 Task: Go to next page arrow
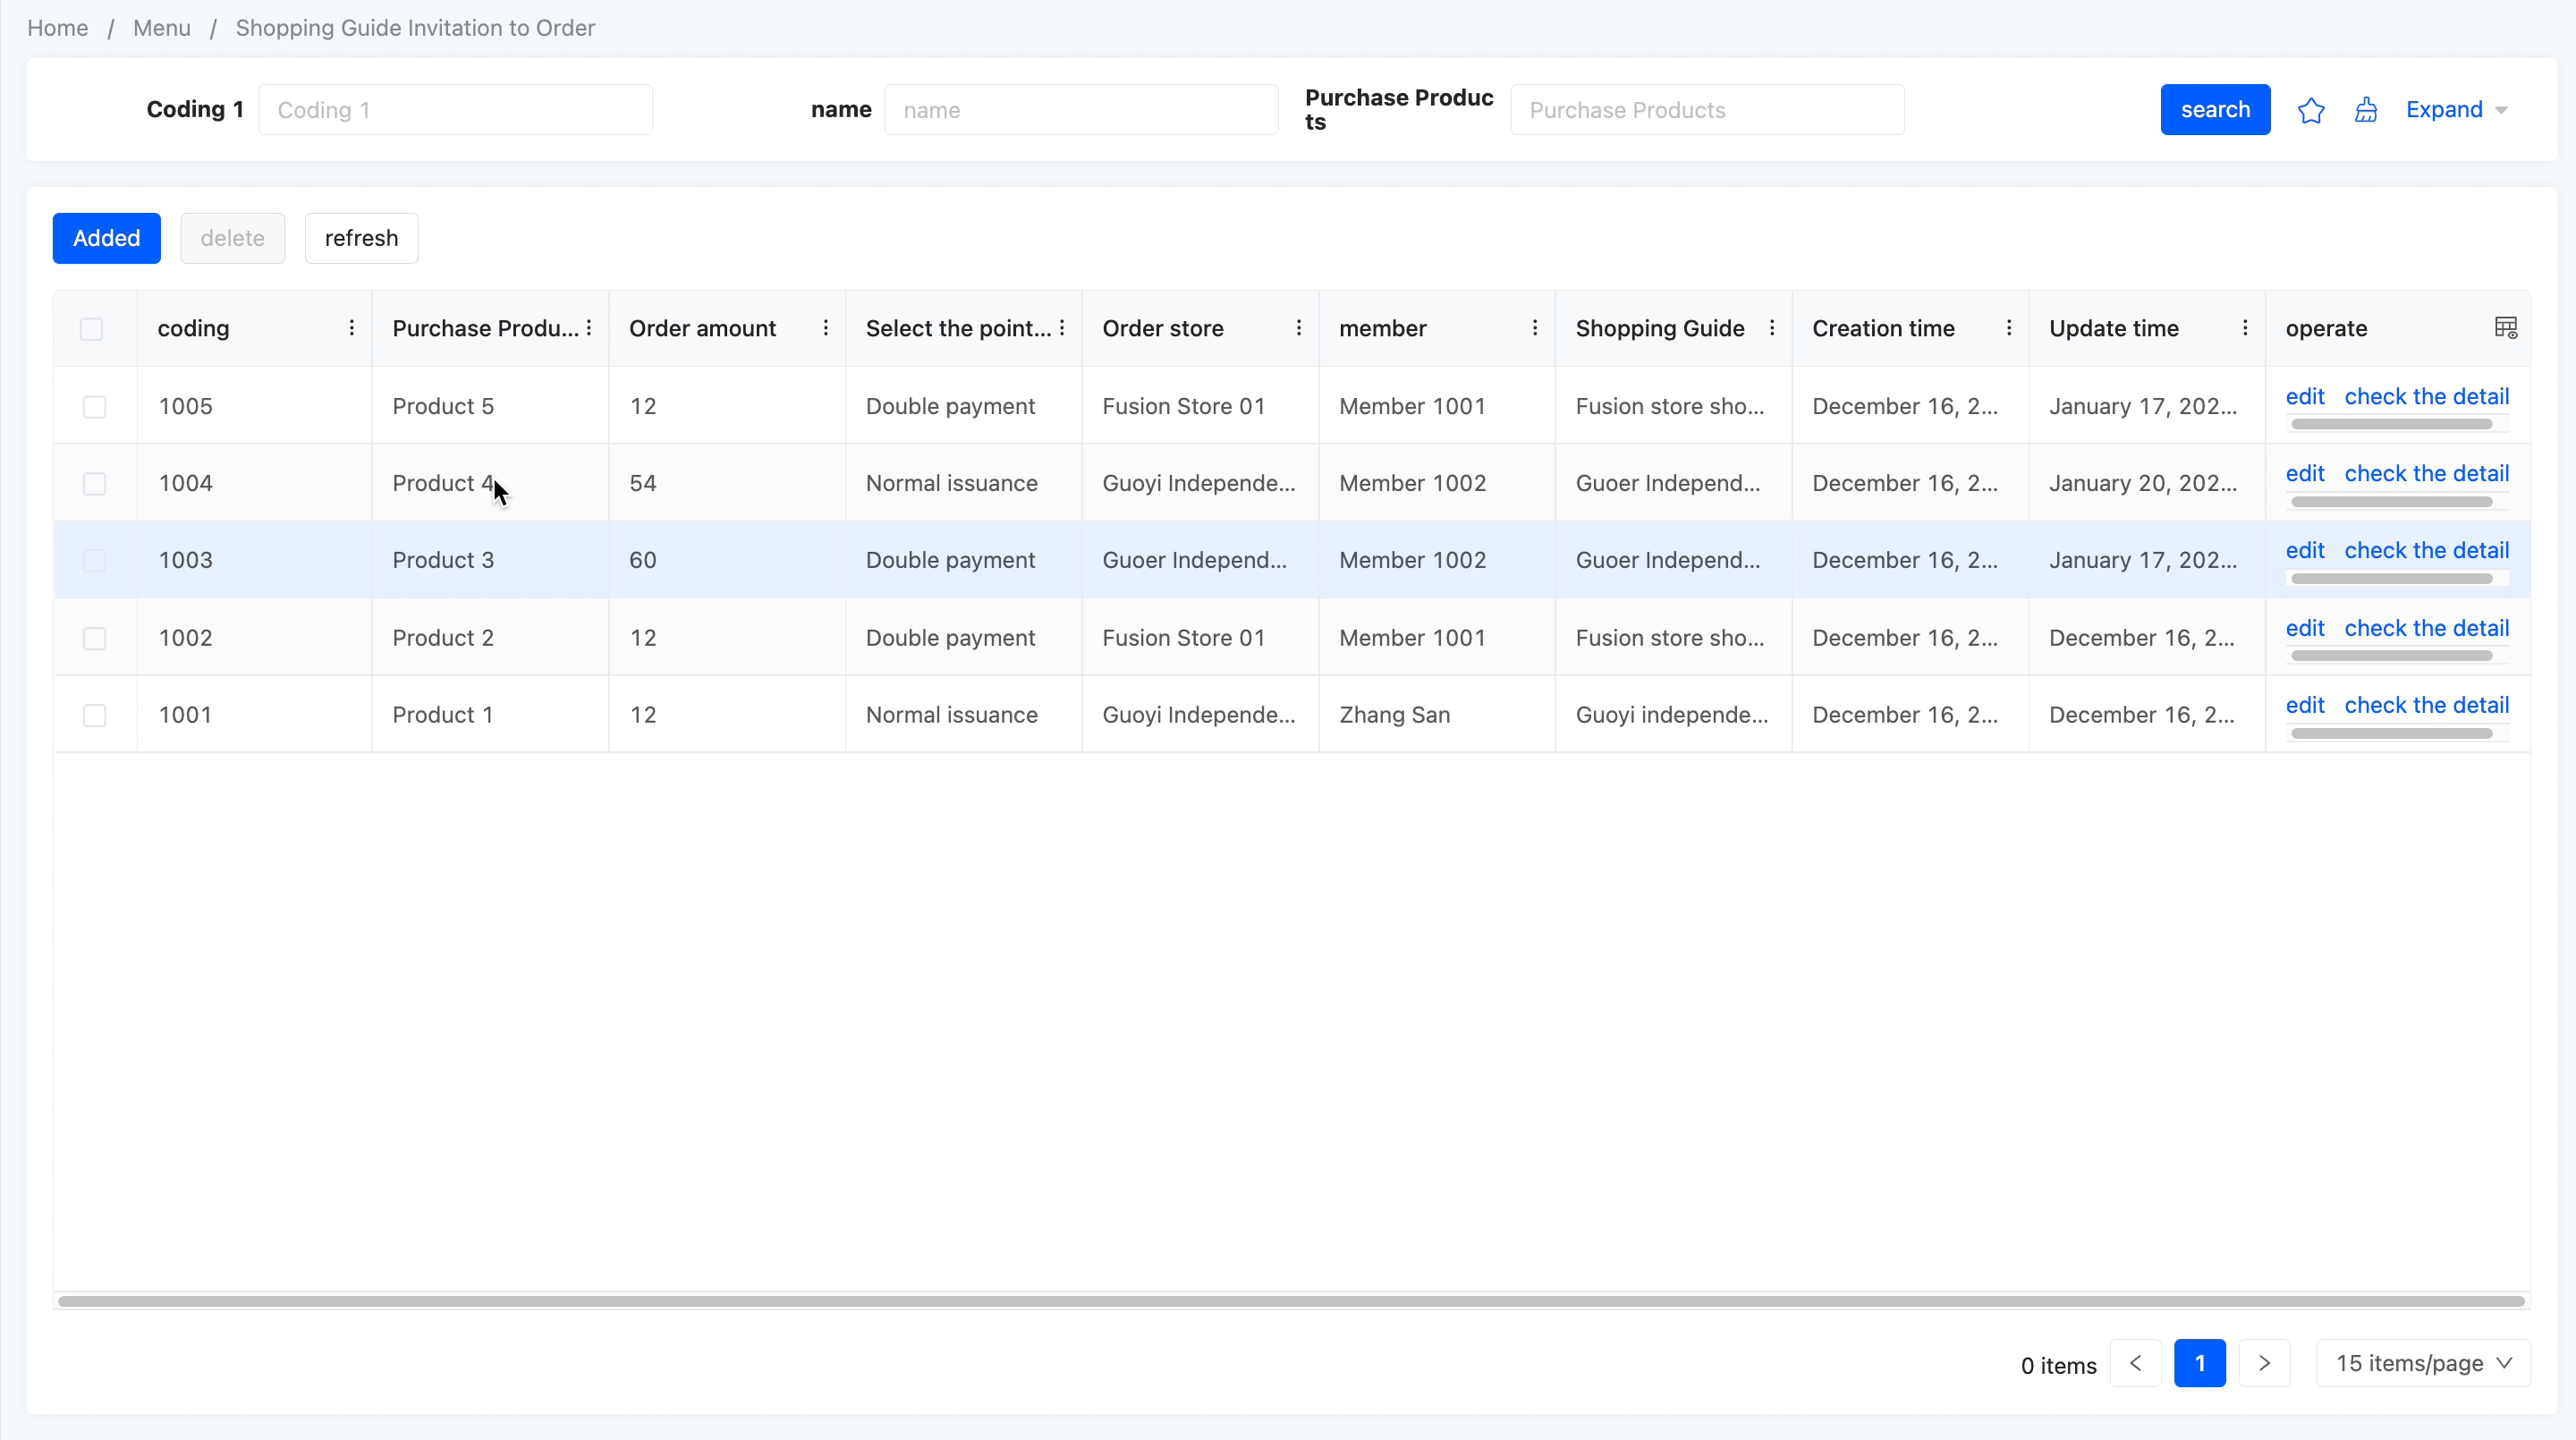coord(2264,1363)
